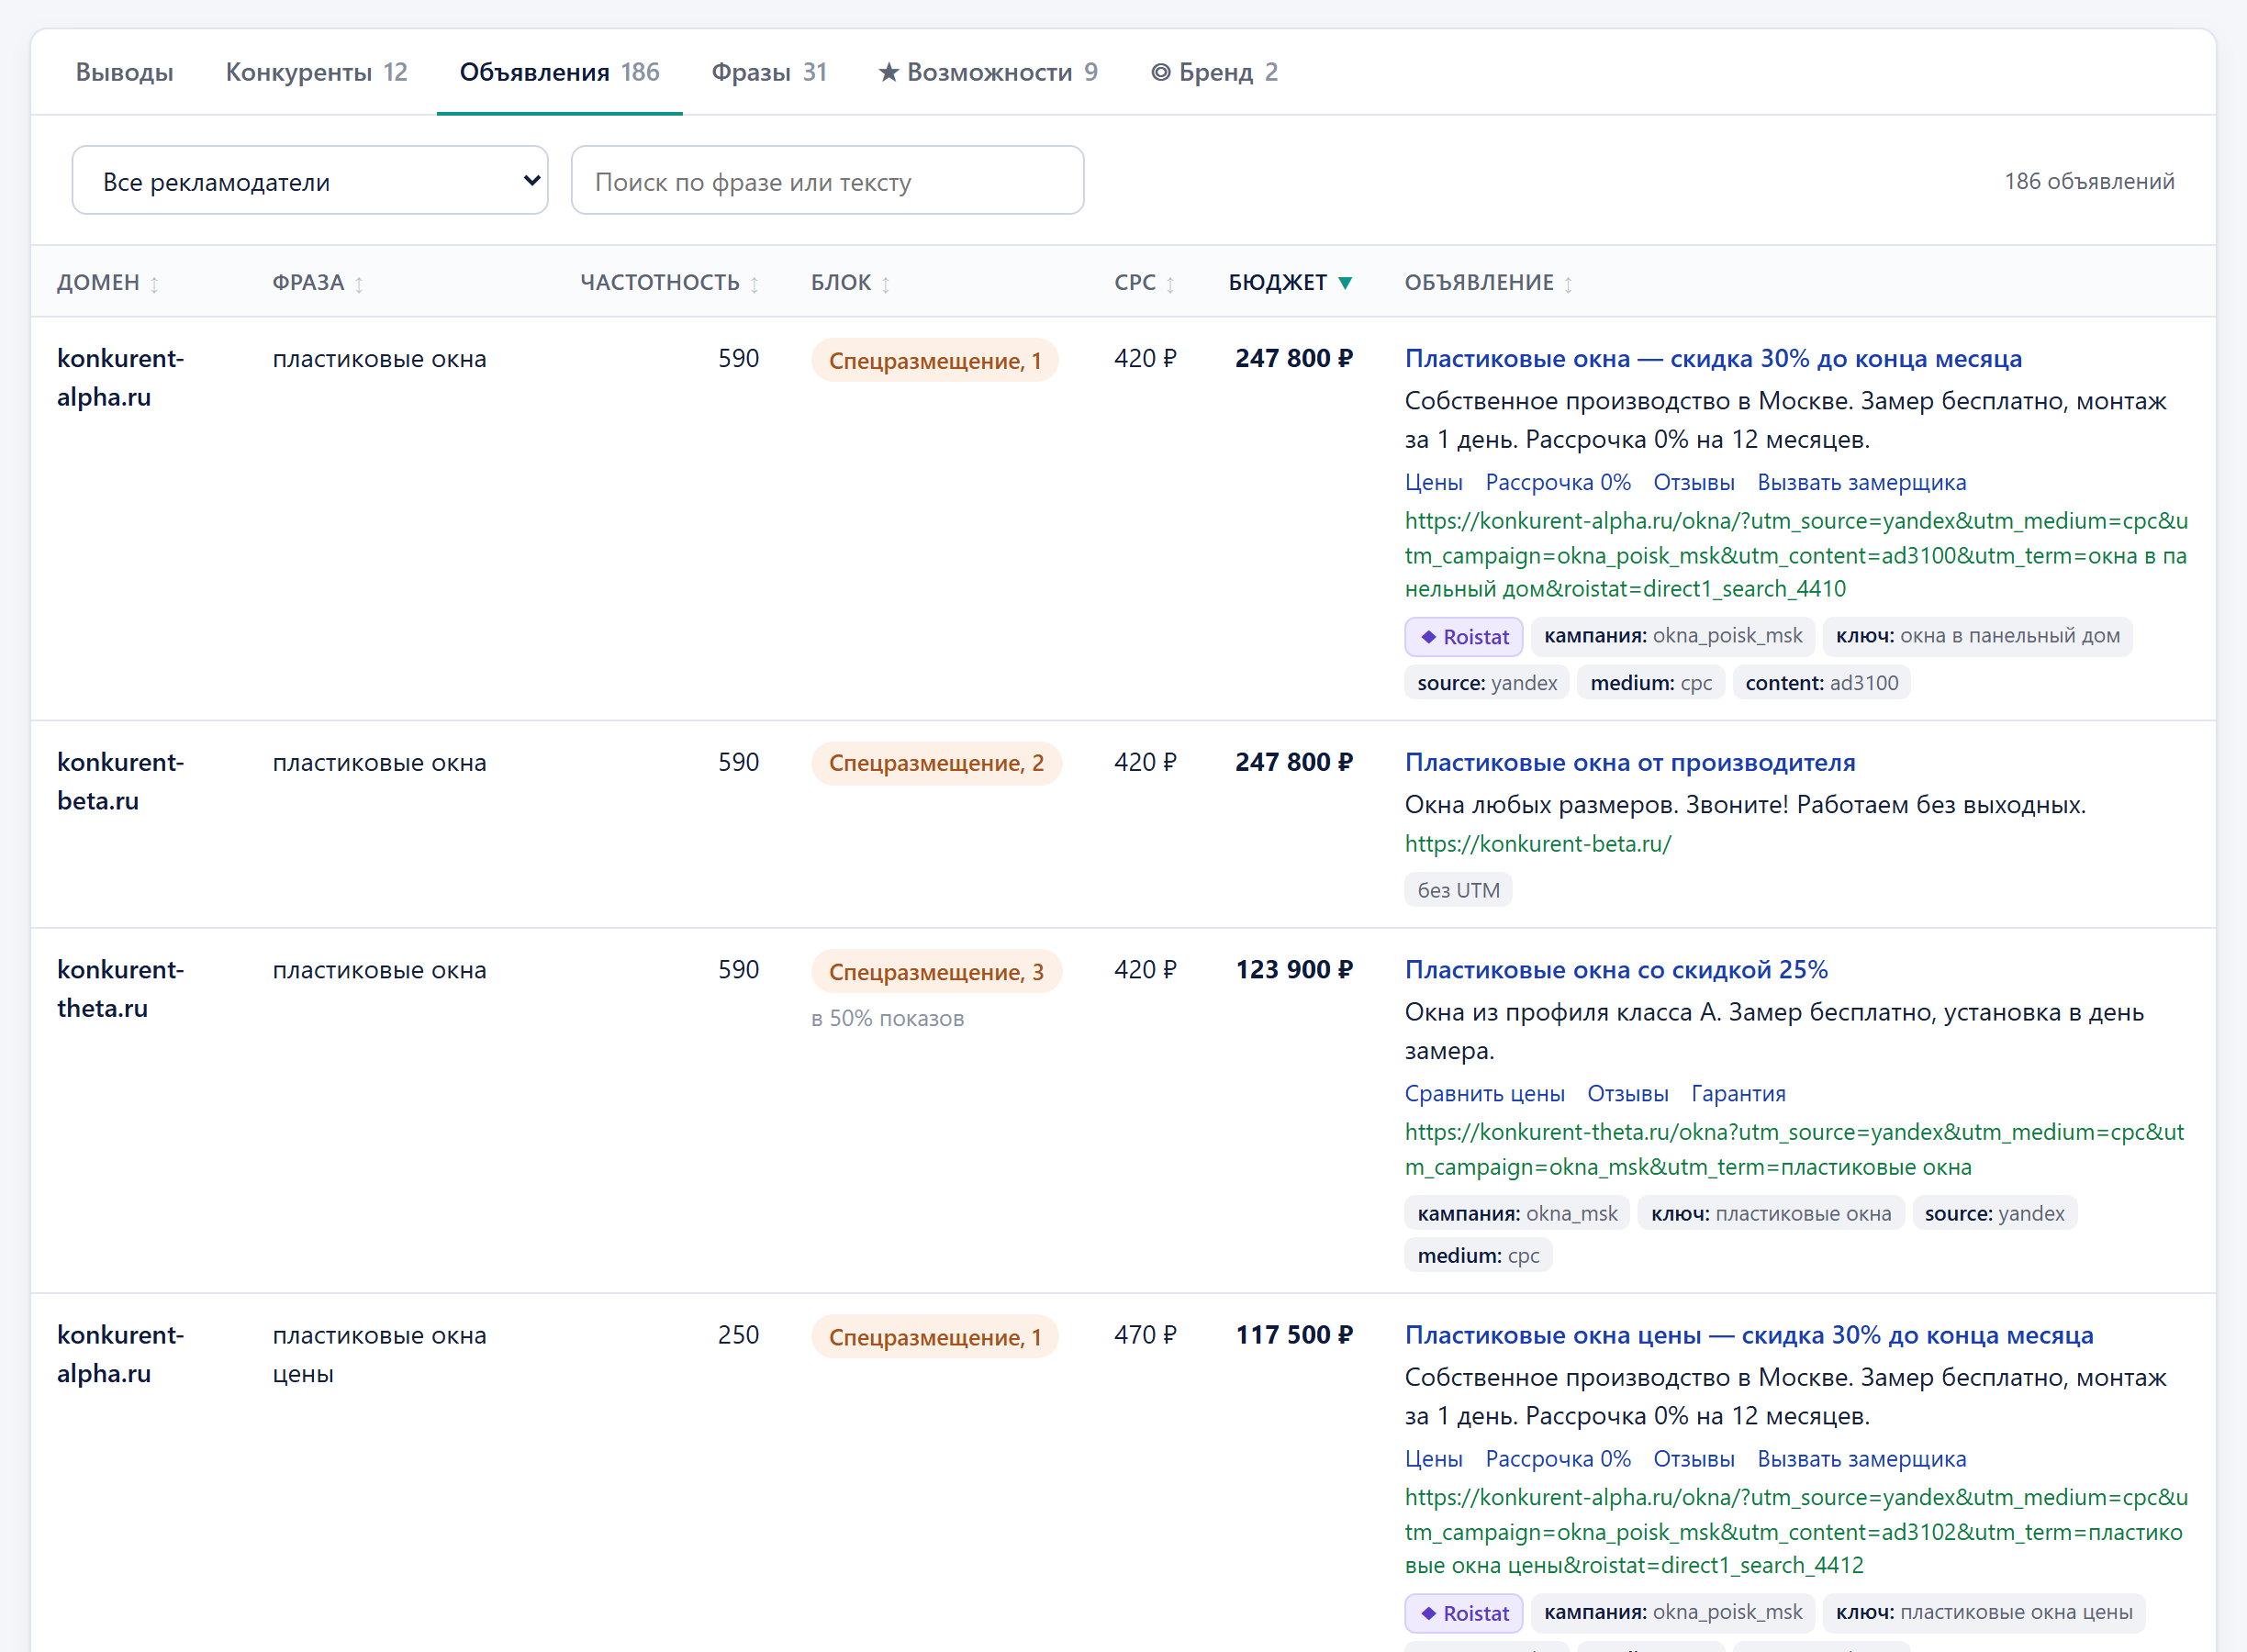
Task: Sort by the БЛОК column
Action: pyautogui.click(x=850, y=283)
